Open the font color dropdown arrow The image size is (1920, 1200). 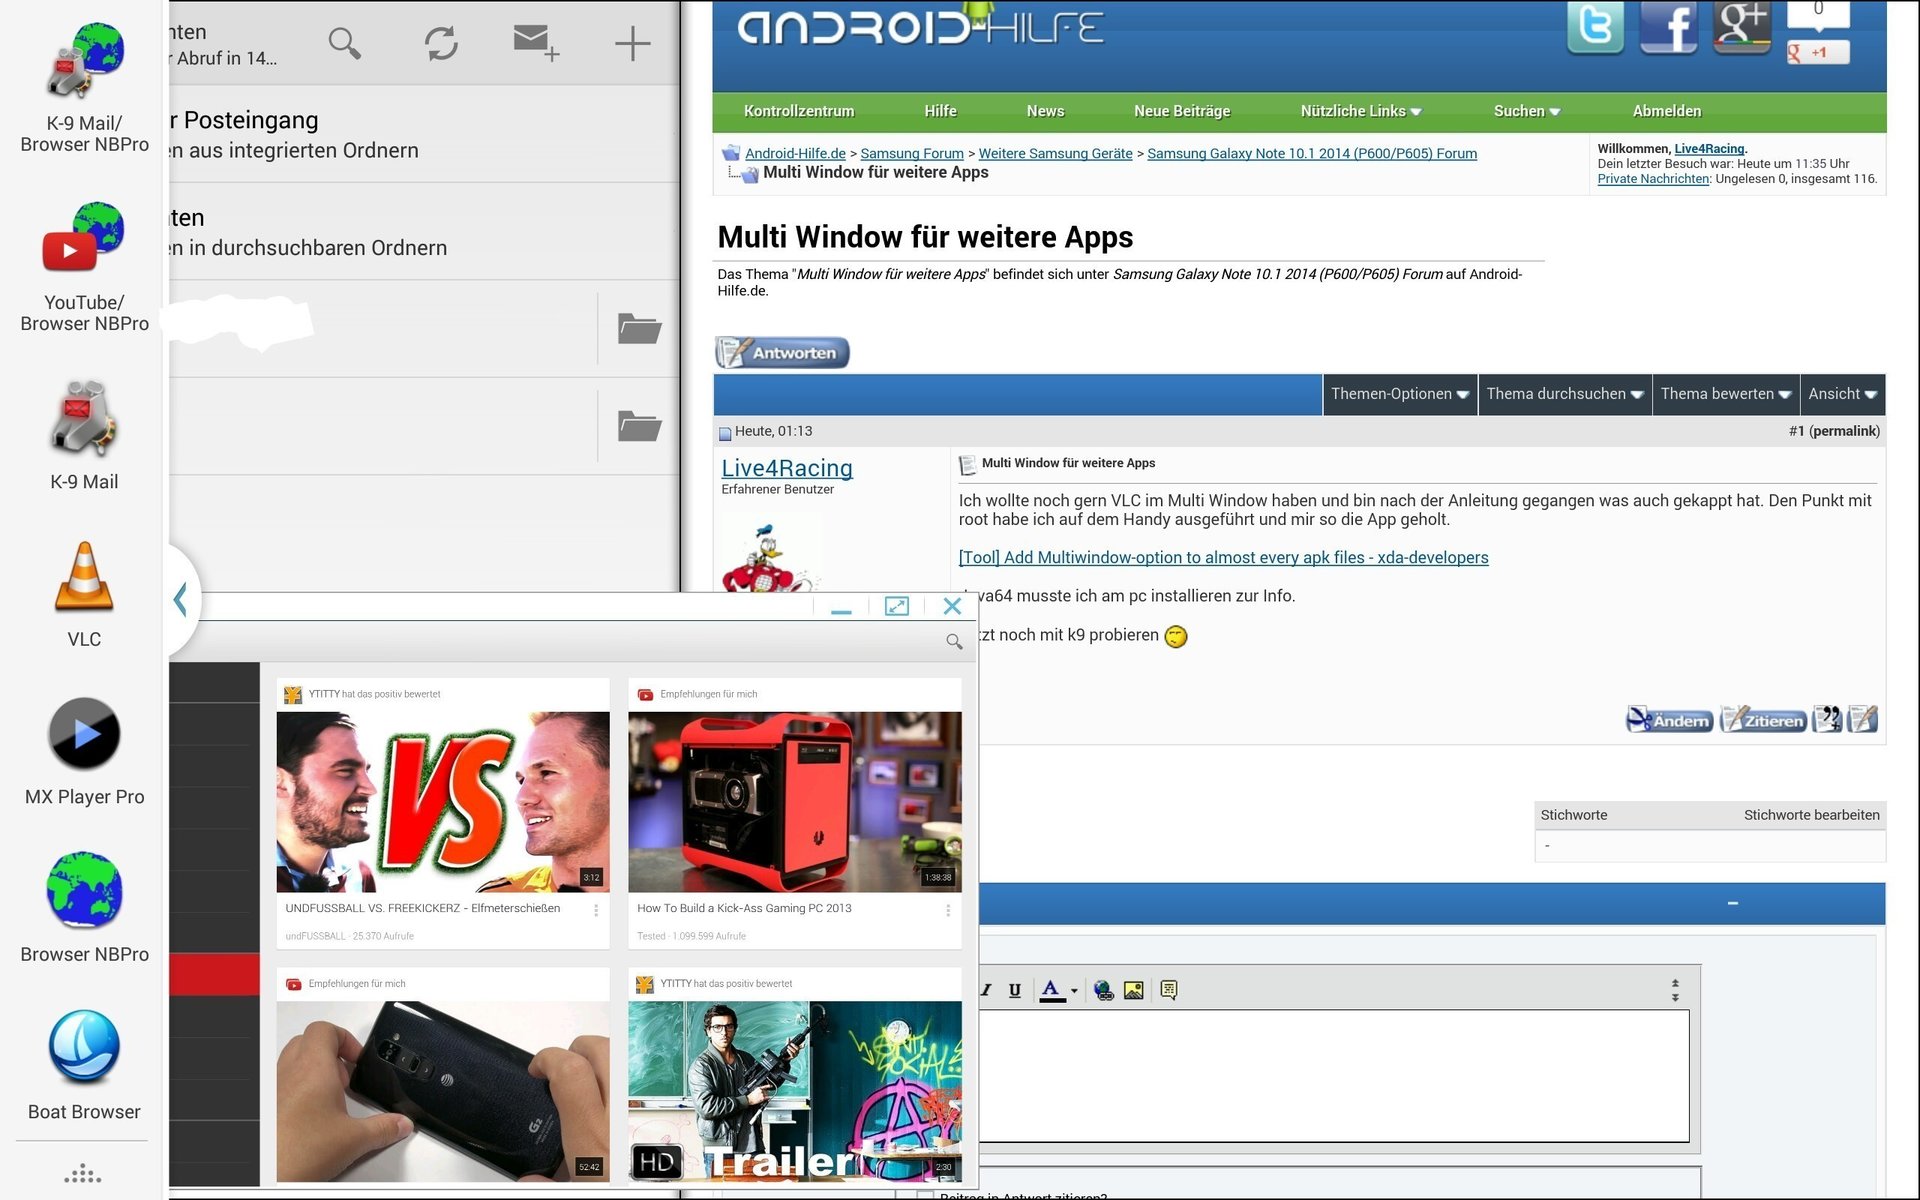tap(1074, 991)
